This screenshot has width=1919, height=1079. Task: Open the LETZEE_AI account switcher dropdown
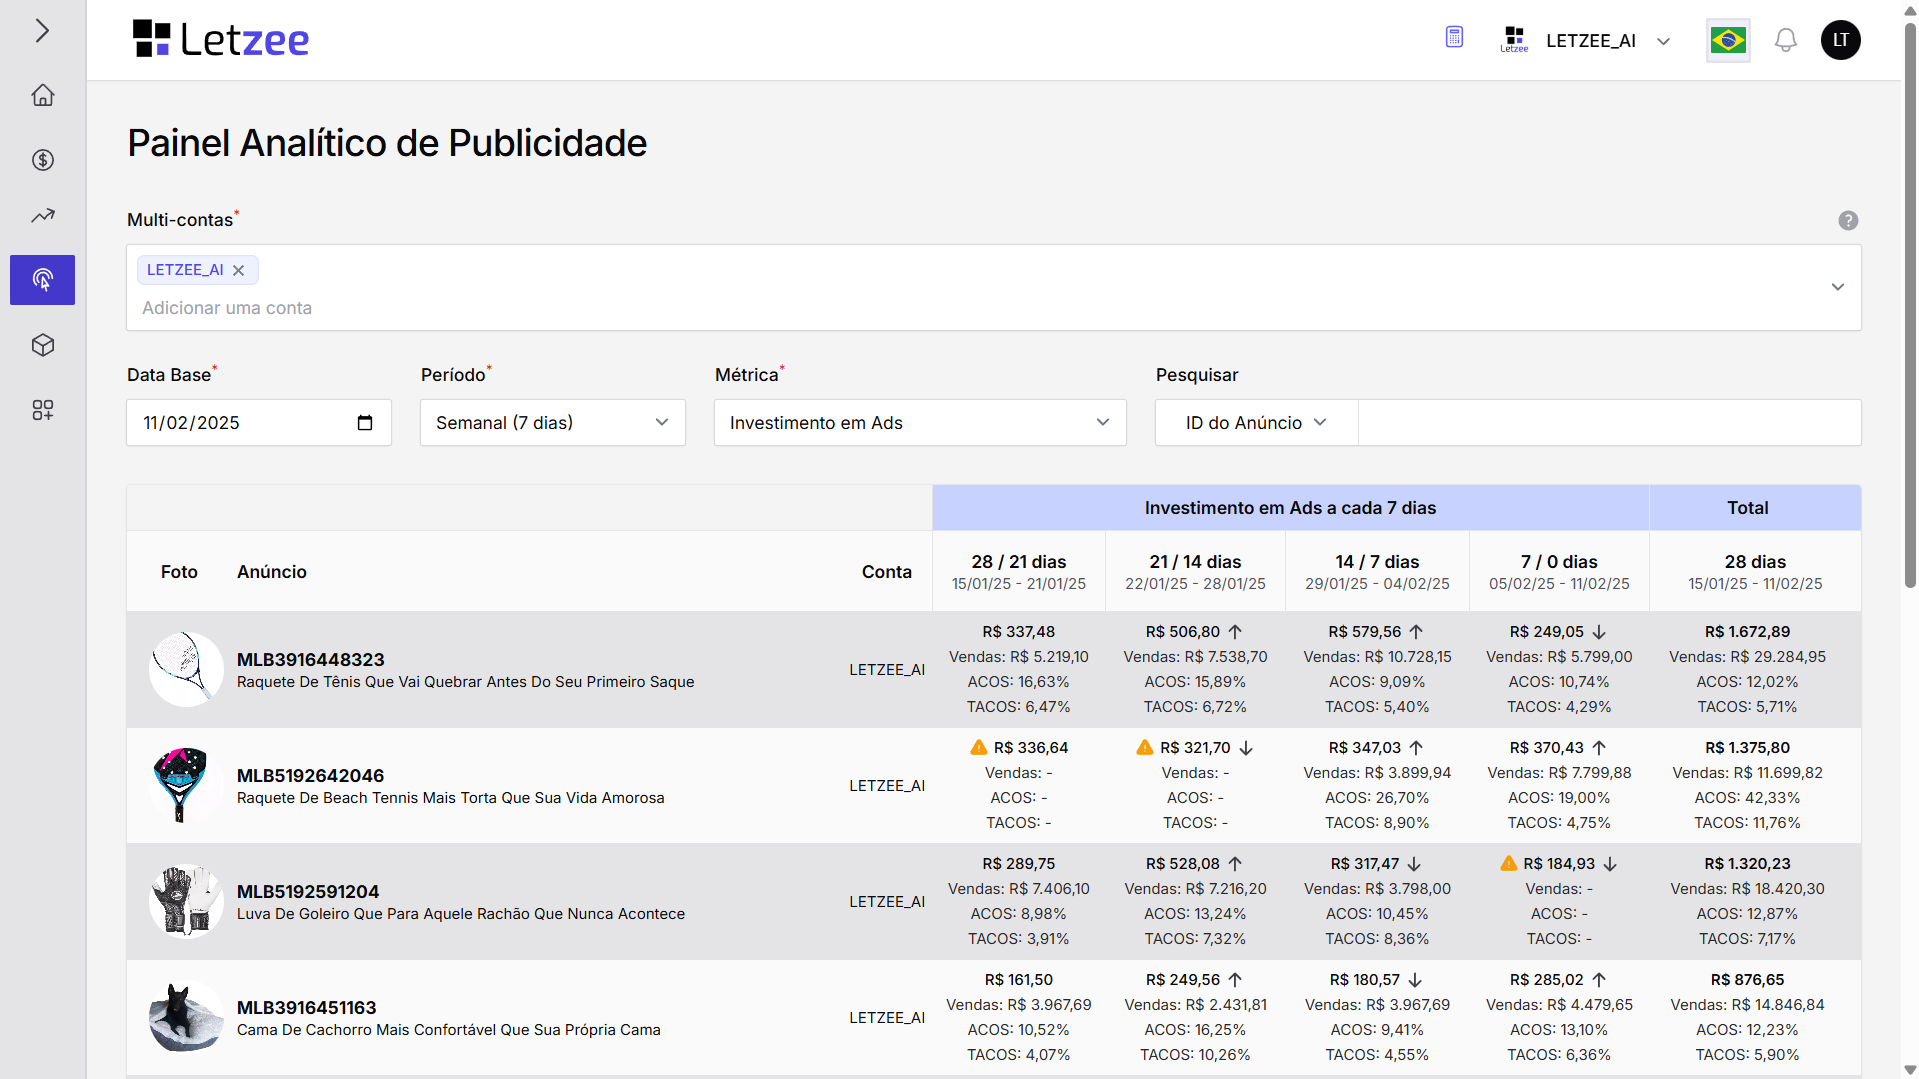(1586, 41)
